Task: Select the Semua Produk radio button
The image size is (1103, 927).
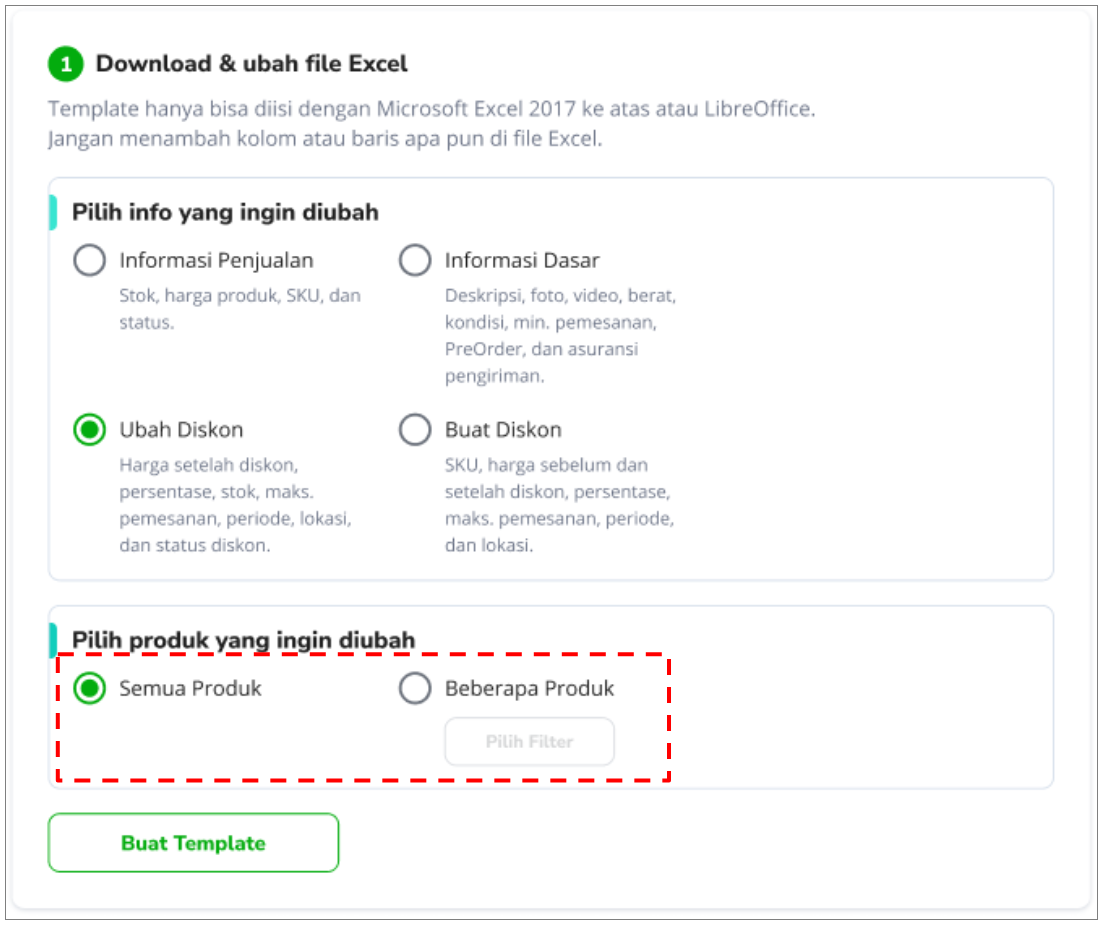Action: (89, 688)
